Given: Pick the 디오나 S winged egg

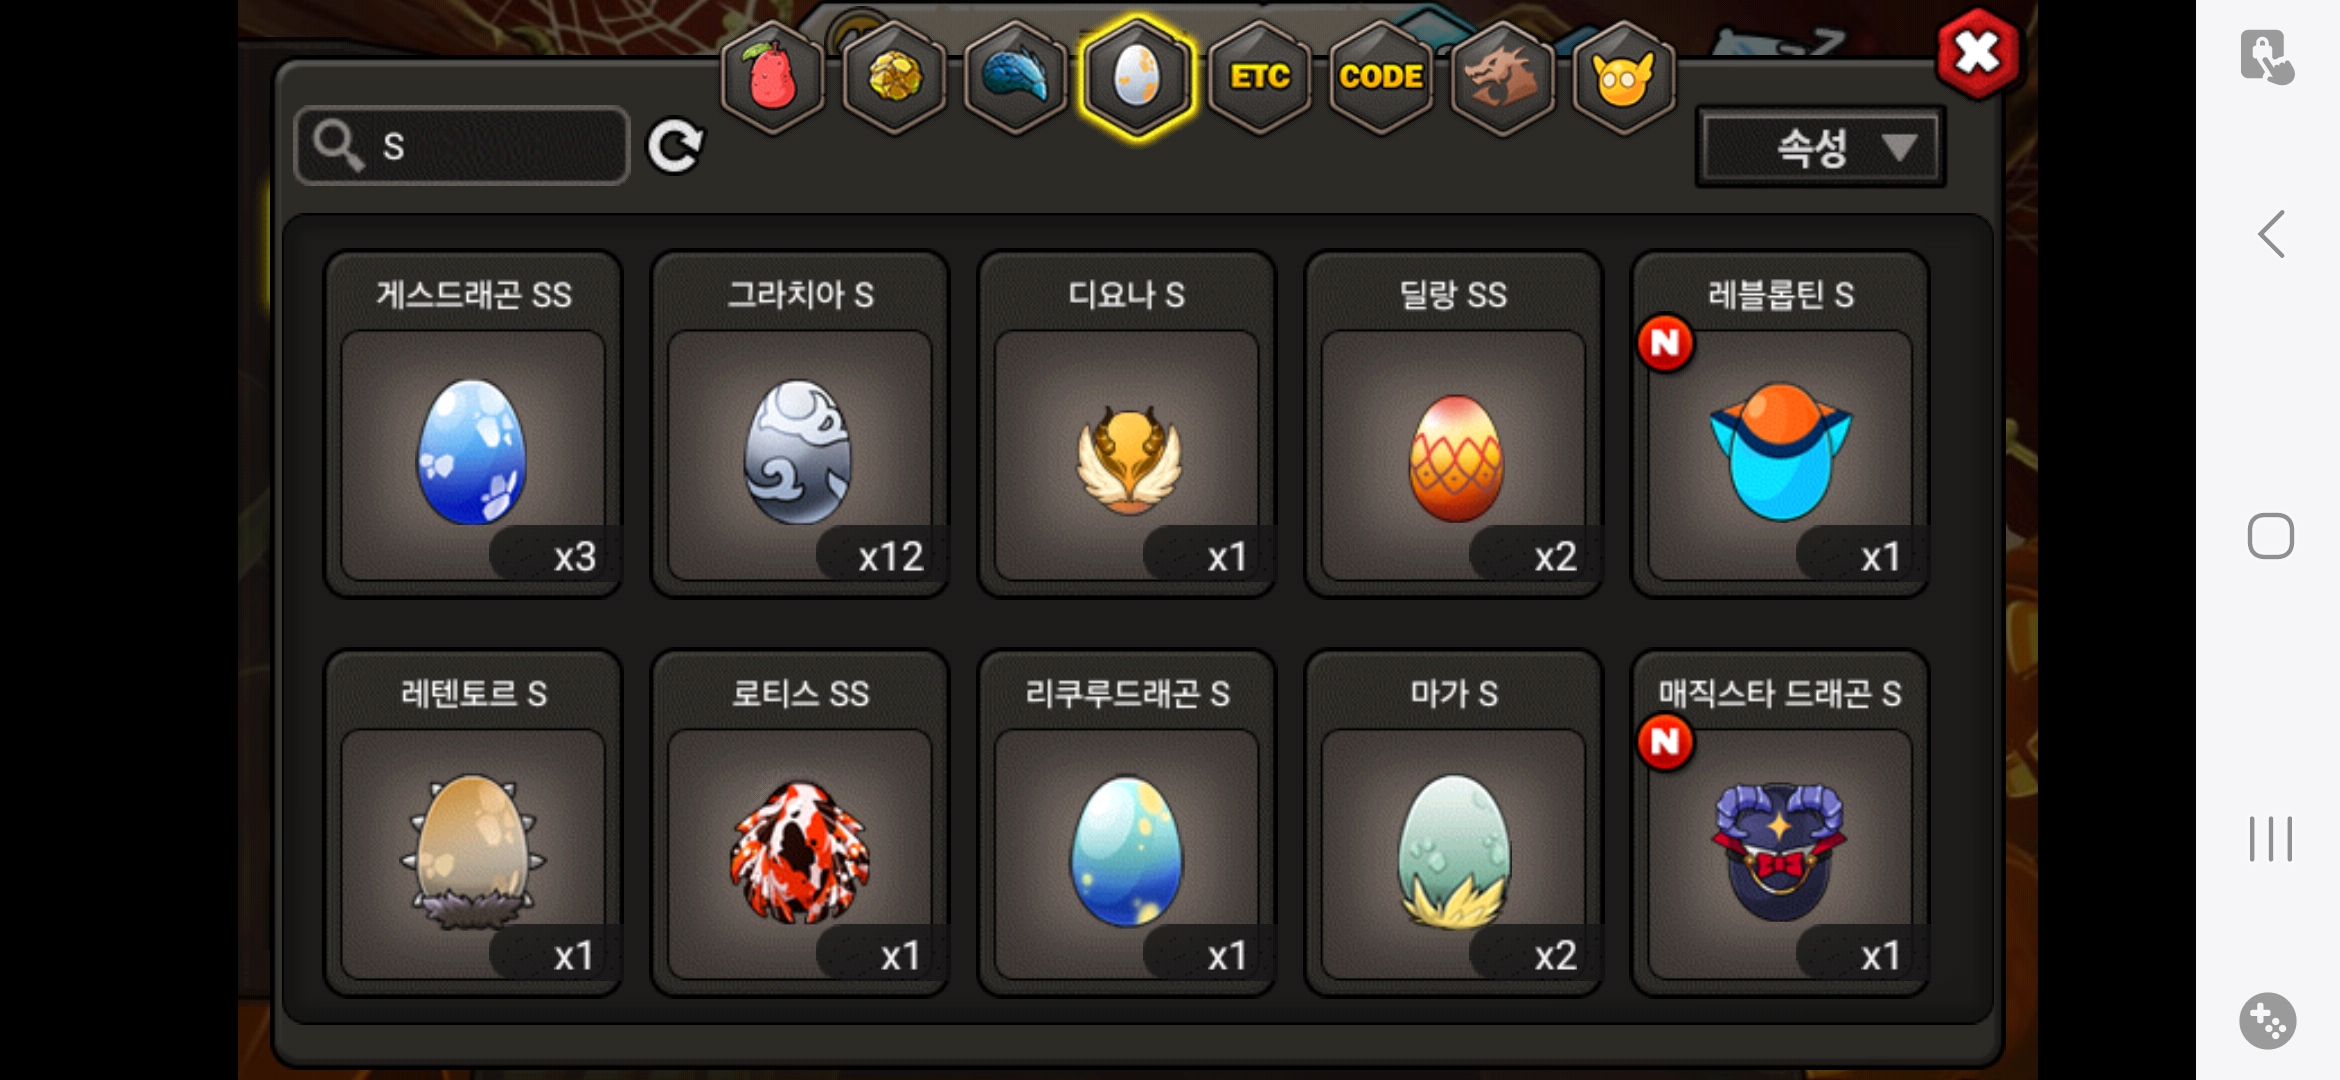Looking at the screenshot, I should point(1127,424).
